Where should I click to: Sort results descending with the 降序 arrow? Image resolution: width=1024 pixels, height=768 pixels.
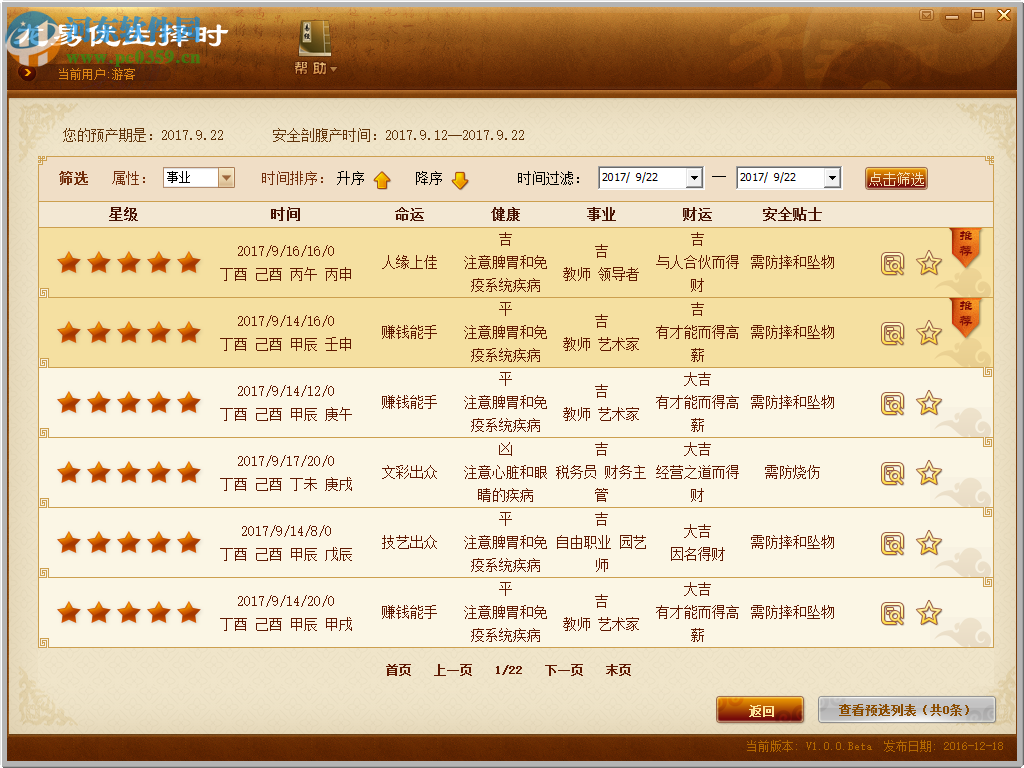point(458,177)
